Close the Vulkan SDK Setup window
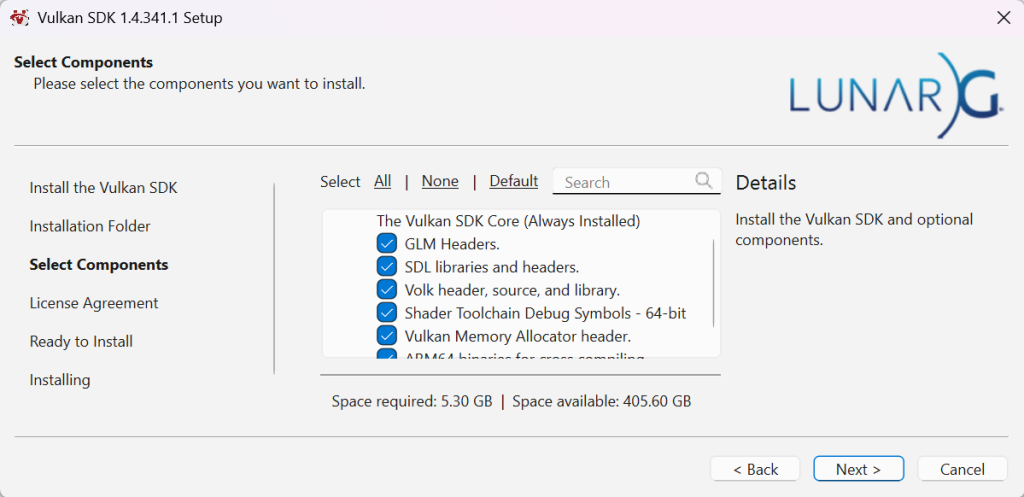The image size is (1024, 497). [x=1003, y=18]
